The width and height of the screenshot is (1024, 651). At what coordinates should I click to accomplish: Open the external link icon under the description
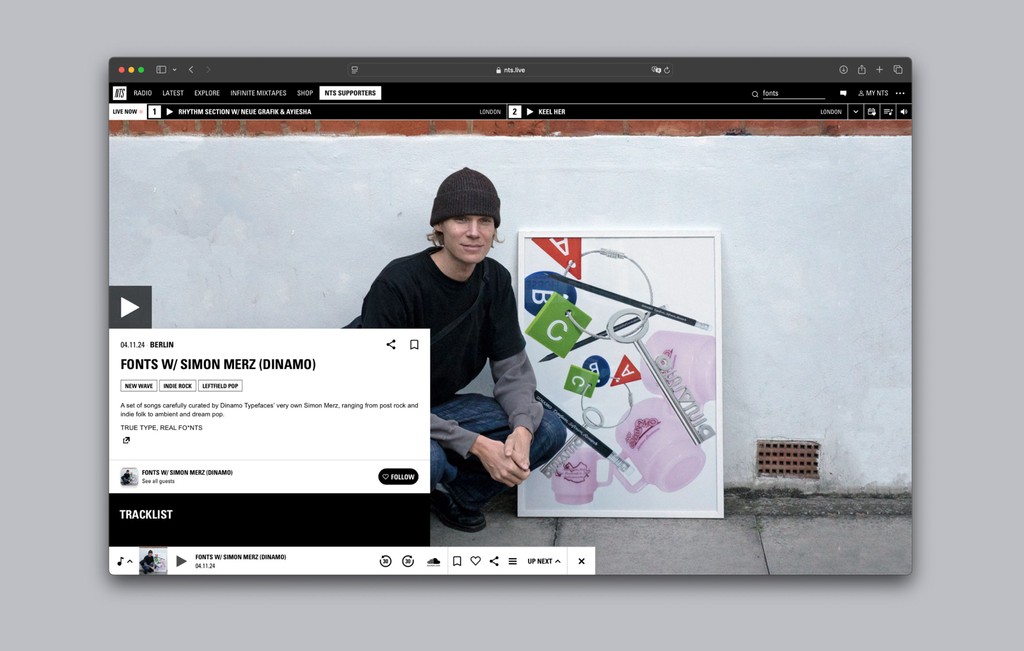pyautogui.click(x=126, y=440)
